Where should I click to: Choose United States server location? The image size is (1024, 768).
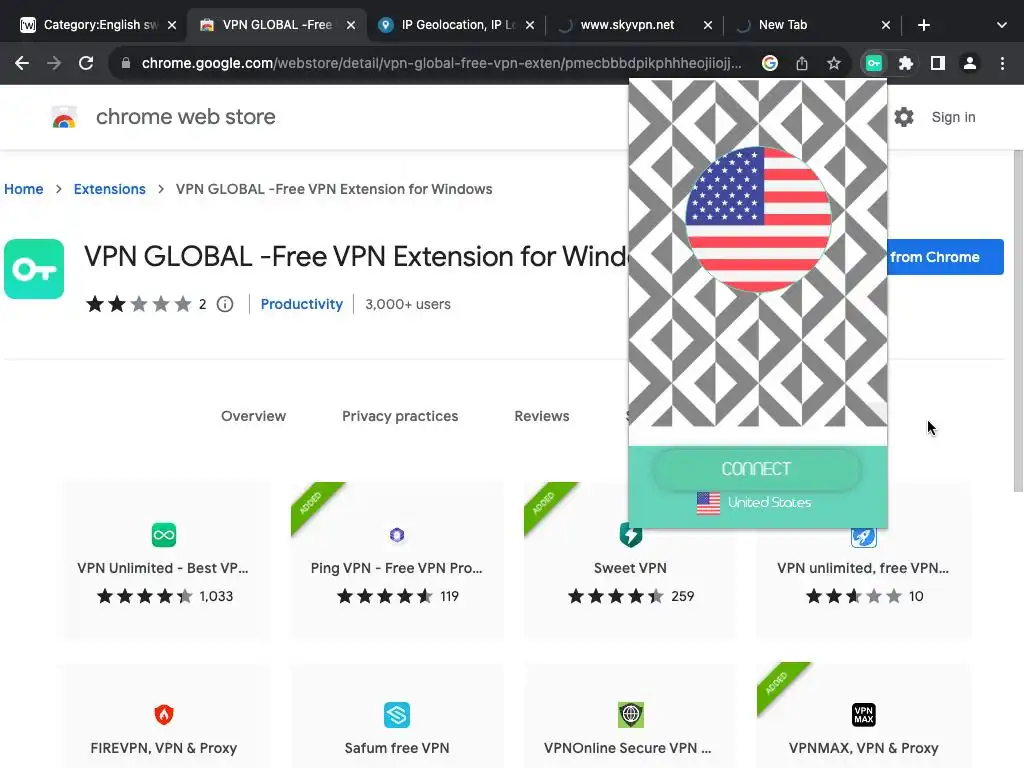click(755, 503)
